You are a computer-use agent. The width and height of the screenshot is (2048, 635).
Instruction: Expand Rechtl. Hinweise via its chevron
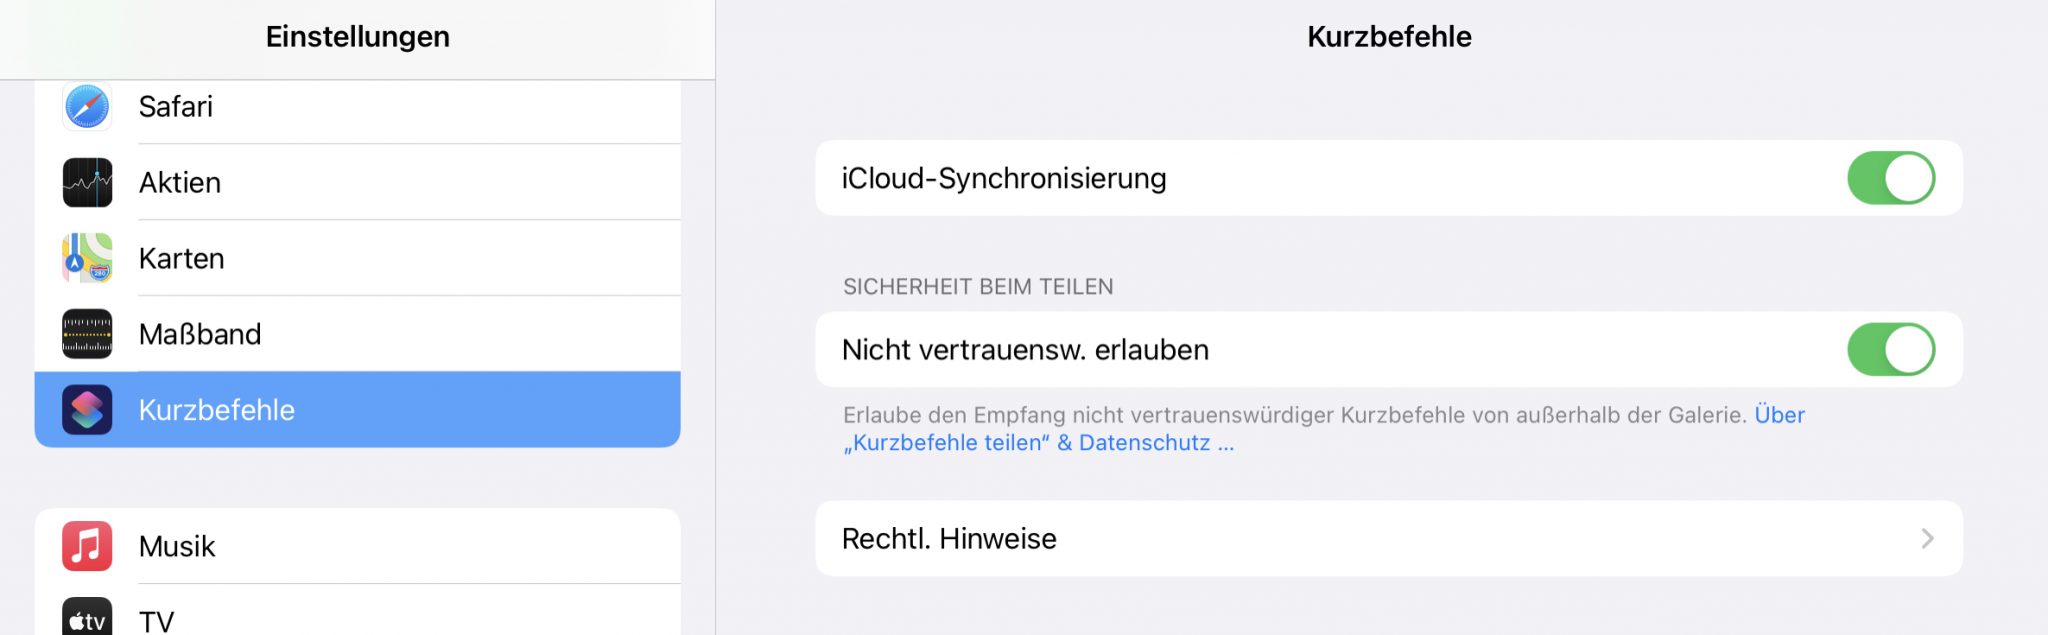[1926, 539]
